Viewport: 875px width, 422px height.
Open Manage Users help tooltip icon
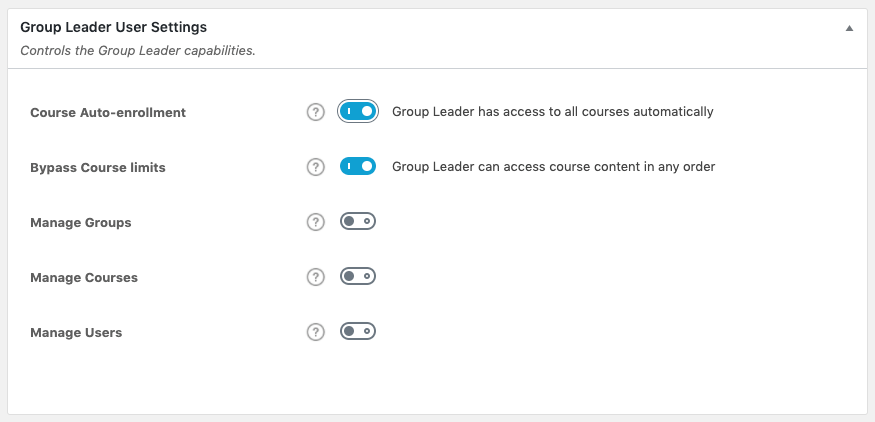tap(316, 332)
